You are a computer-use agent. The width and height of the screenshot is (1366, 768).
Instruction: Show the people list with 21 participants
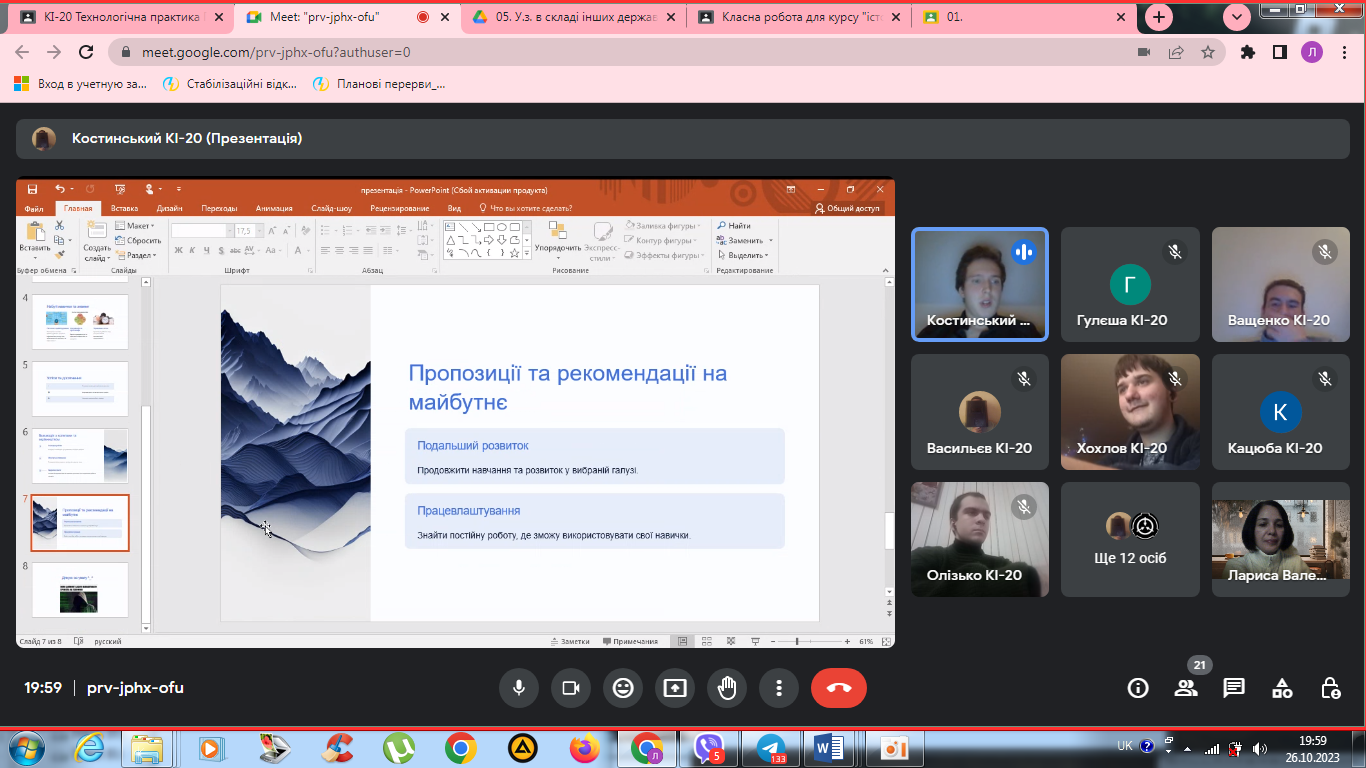(x=1186, y=688)
